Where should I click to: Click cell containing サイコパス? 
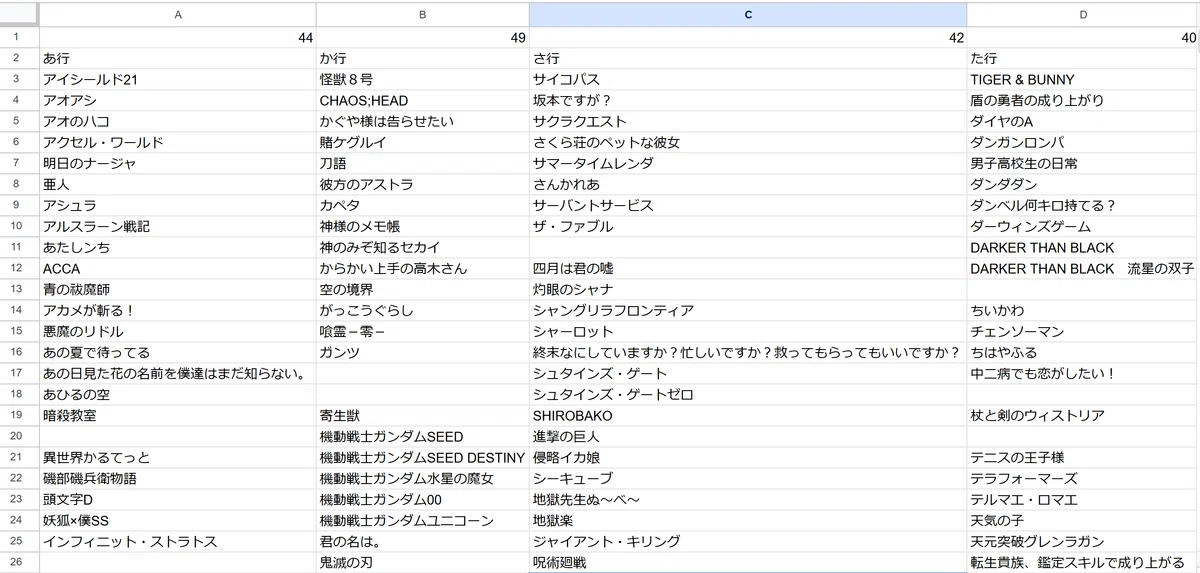pos(748,80)
